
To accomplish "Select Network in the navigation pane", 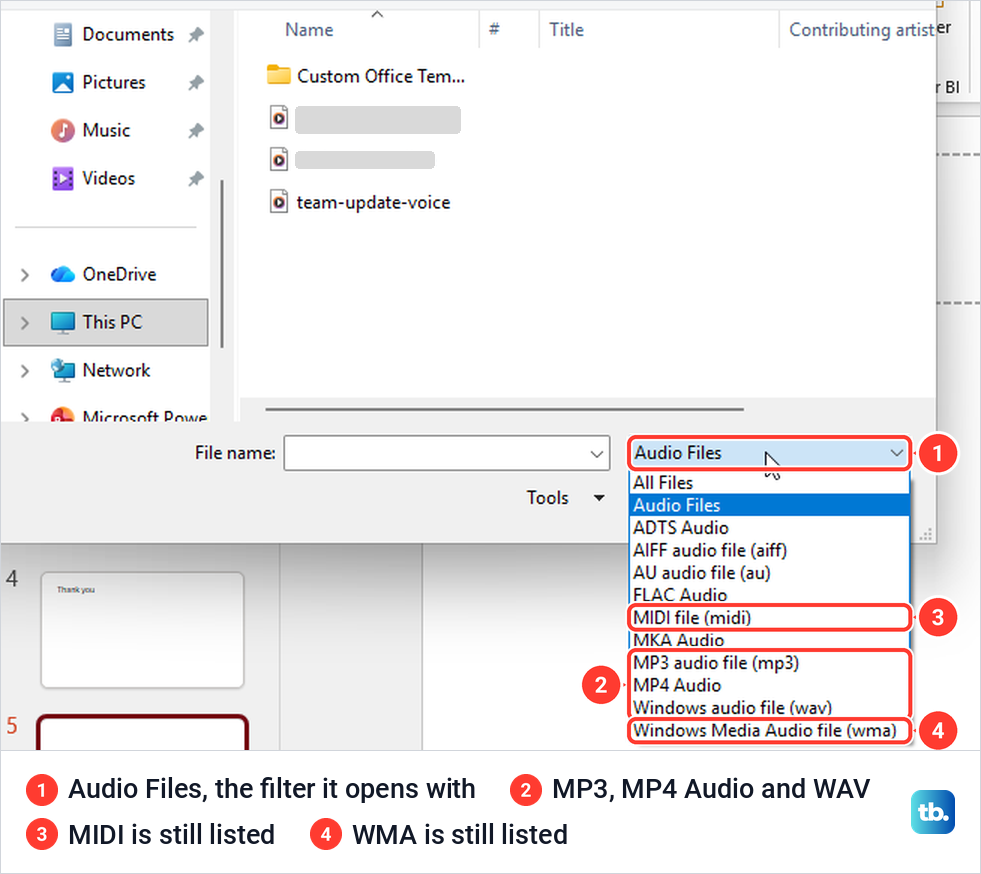I will point(116,370).
